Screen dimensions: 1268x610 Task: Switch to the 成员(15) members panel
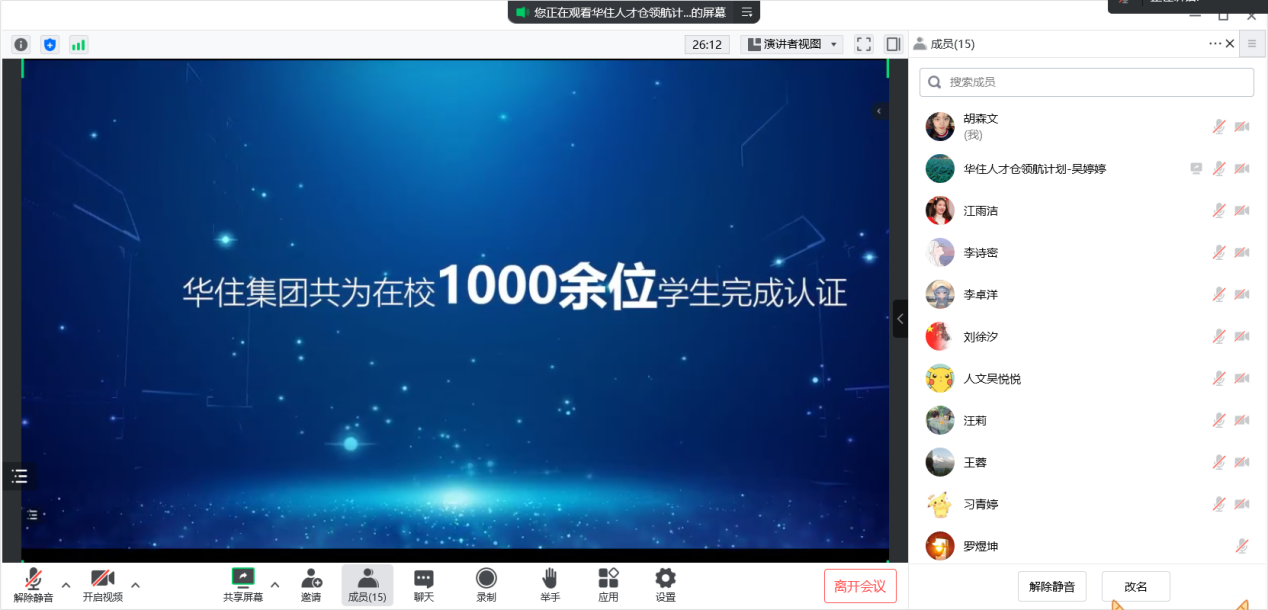pos(367,585)
